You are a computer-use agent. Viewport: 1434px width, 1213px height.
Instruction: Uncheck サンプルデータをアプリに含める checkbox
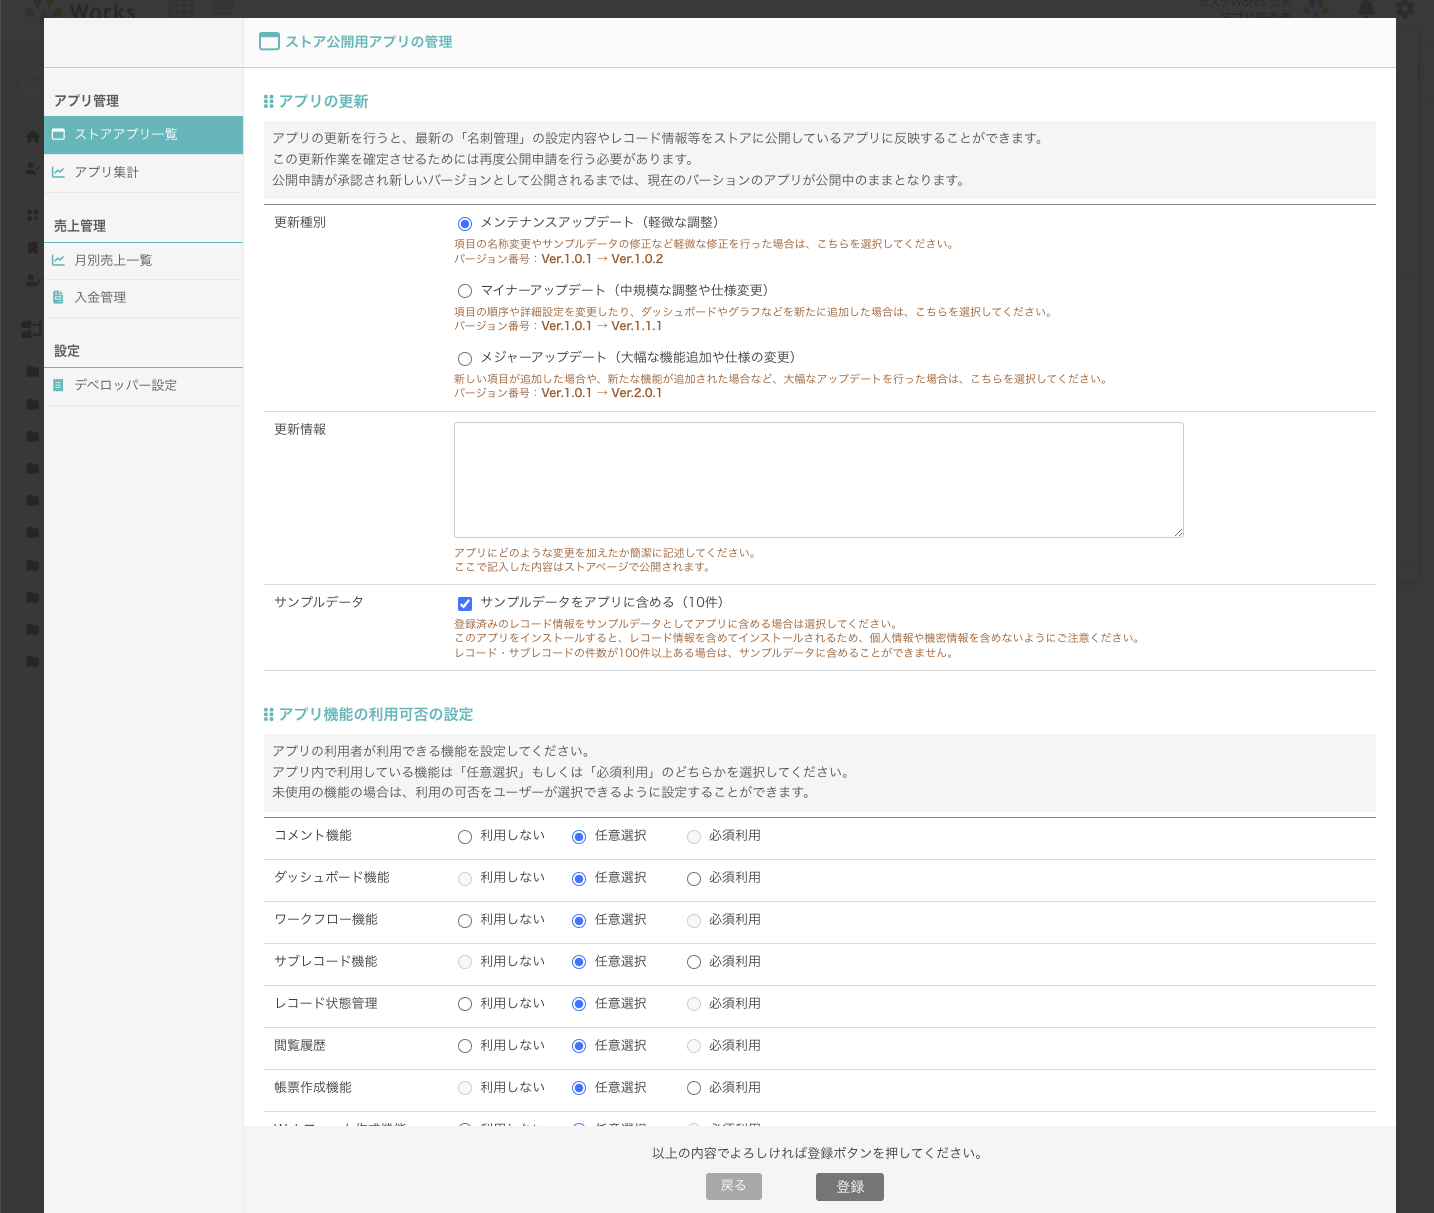pos(465,603)
